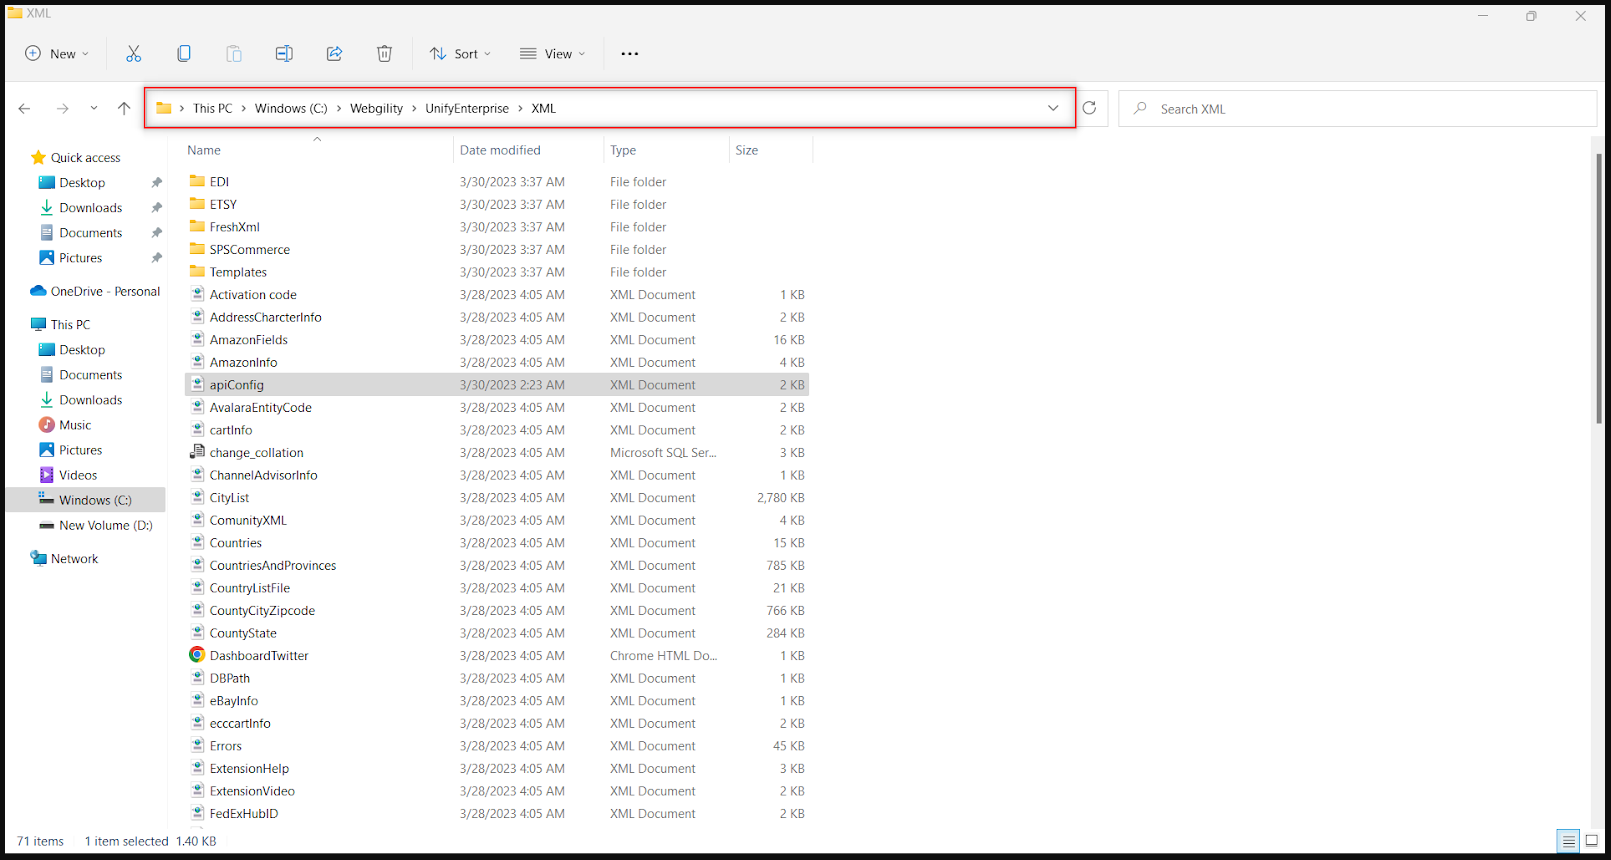Open the New item dropdown
Viewport: 1611px width, 860px height.
[57, 54]
